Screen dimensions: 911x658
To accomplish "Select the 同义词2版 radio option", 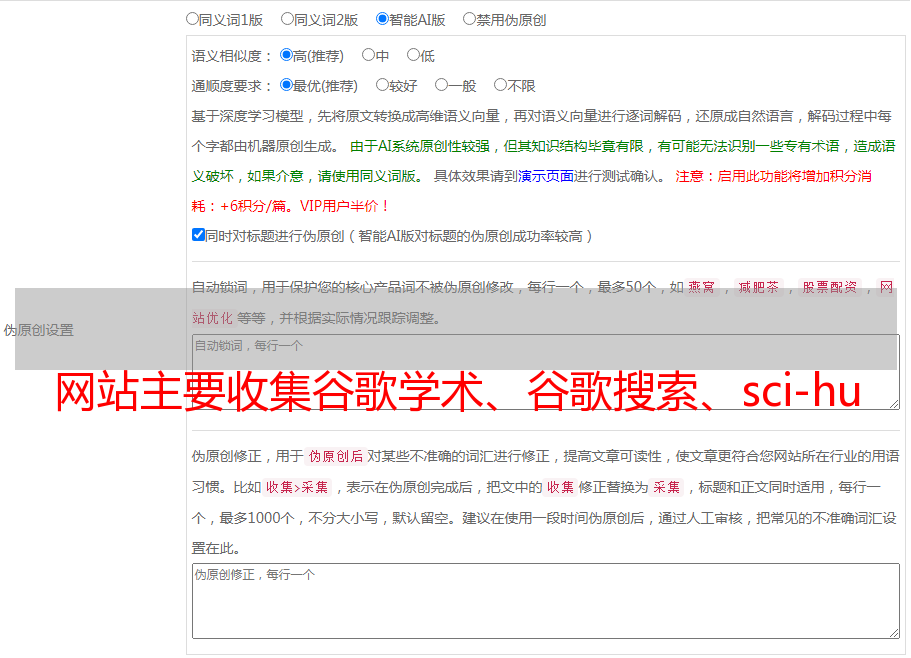I will pyautogui.click(x=287, y=19).
